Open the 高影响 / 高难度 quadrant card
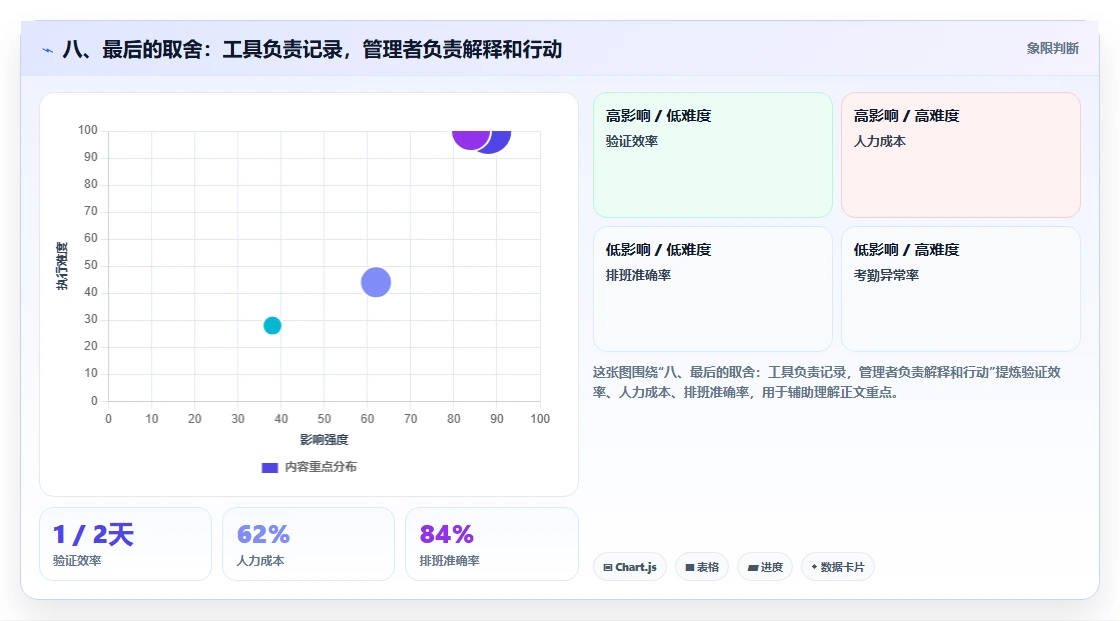 (961, 155)
